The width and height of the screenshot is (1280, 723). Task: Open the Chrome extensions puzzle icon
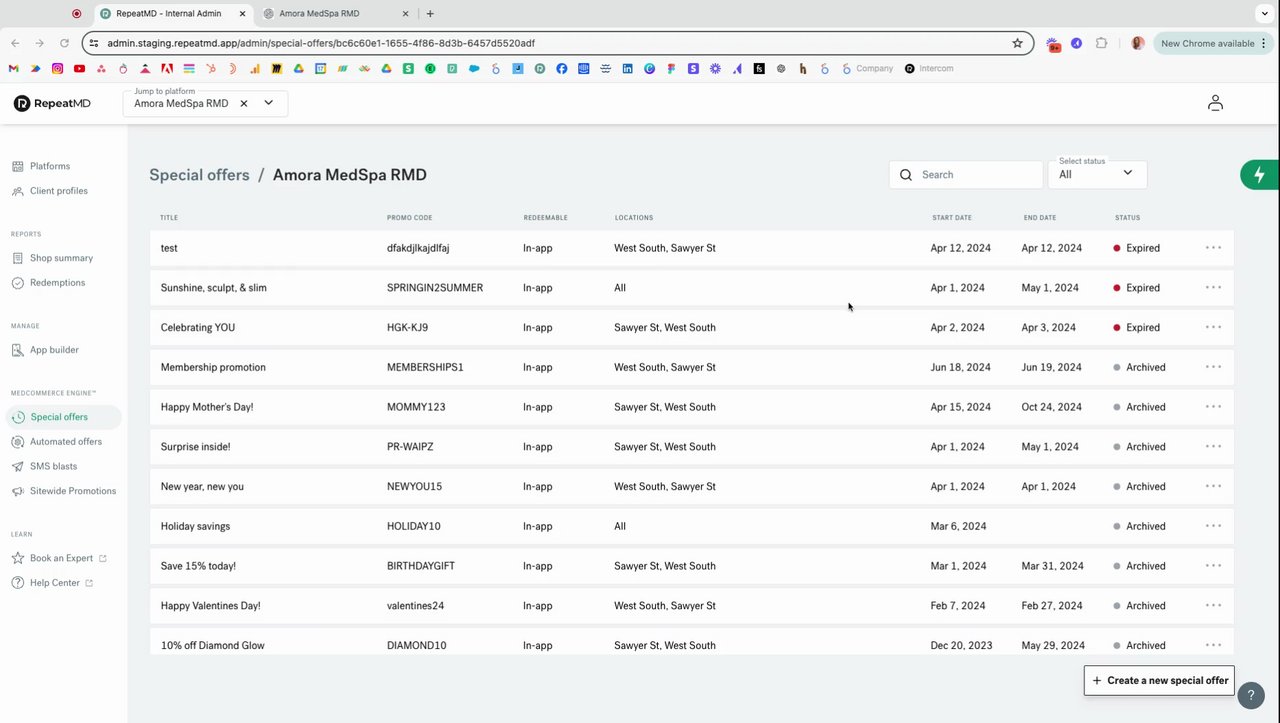point(1101,43)
